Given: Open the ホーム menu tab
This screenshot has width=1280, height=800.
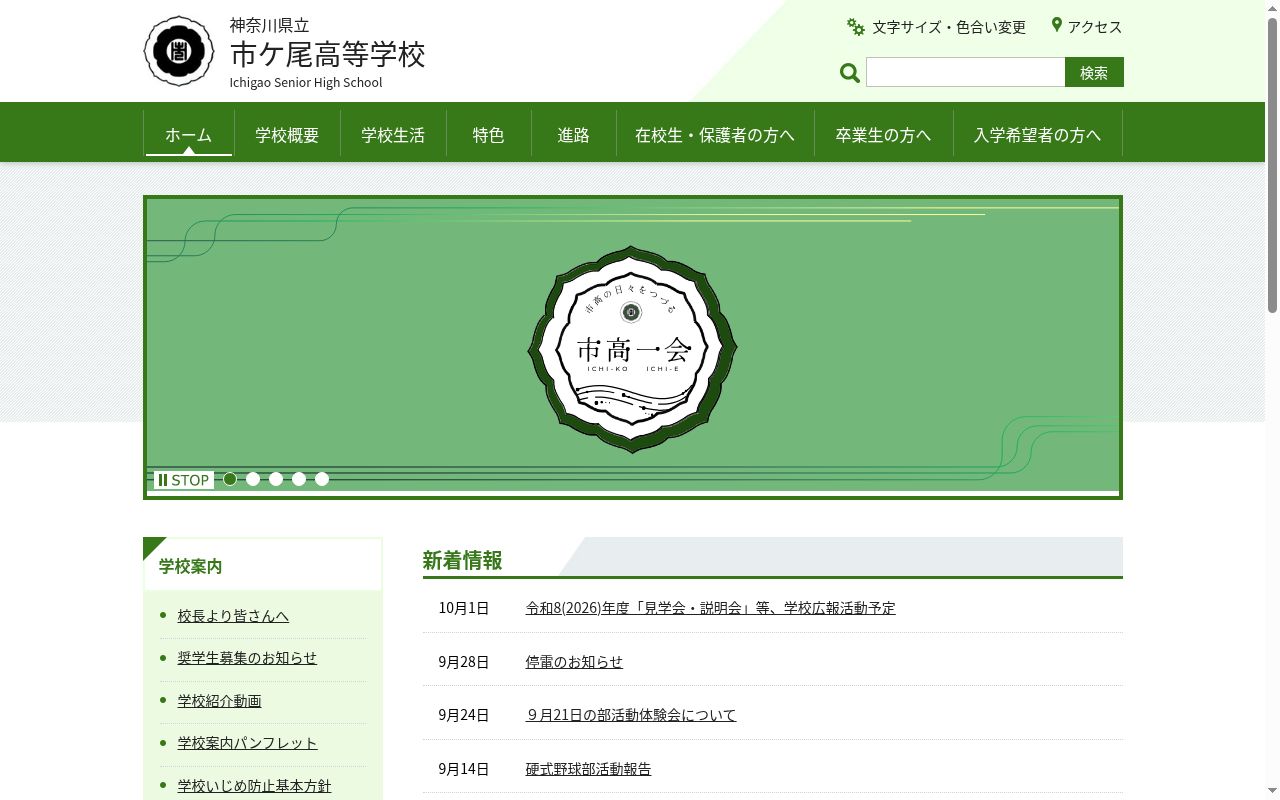Looking at the screenshot, I should click(x=189, y=134).
